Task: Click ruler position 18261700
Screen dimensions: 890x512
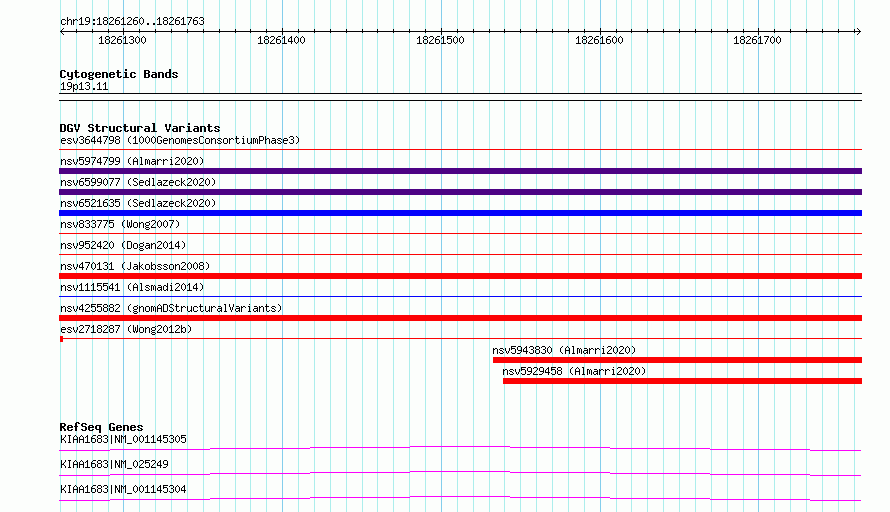Action: (757, 40)
